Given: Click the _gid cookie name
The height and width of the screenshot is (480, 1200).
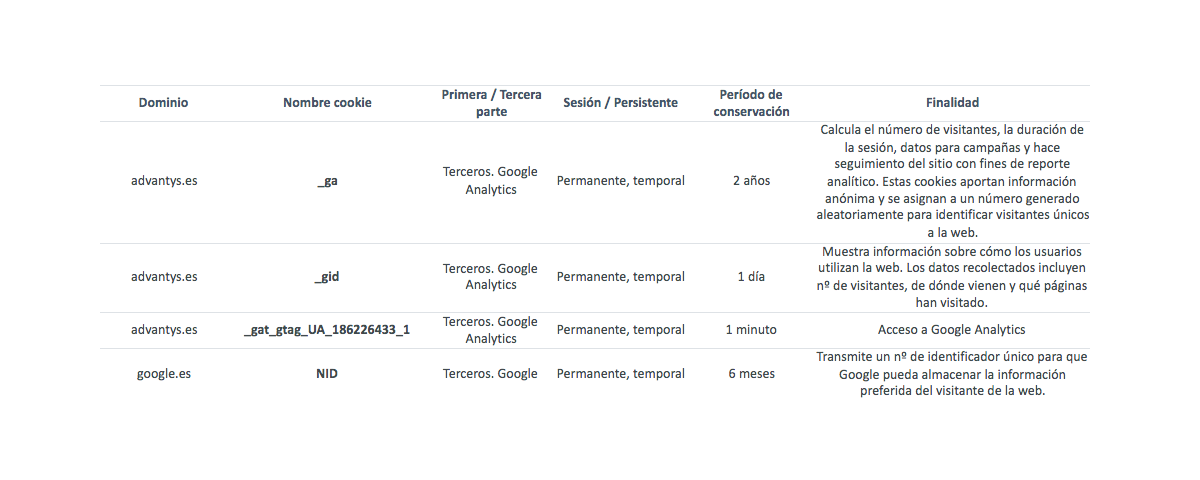Looking at the screenshot, I should point(327,277).
